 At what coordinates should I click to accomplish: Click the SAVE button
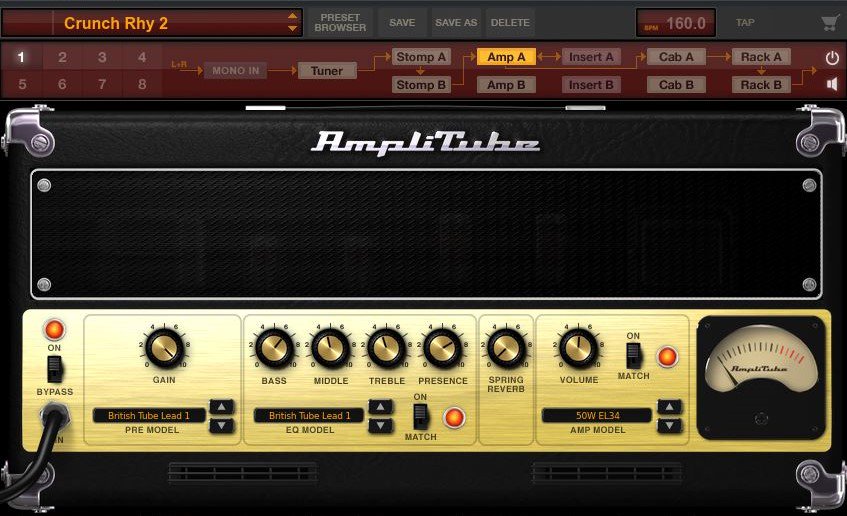(x=402, y=23)
